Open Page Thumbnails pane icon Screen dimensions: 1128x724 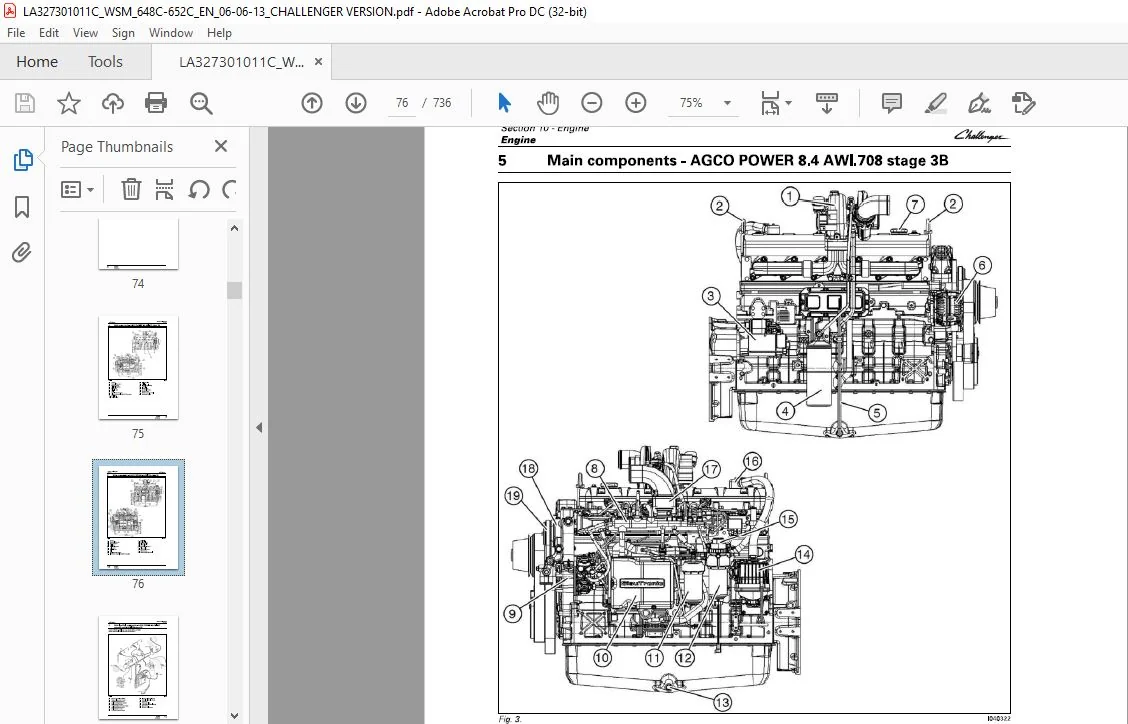point(22,160)
